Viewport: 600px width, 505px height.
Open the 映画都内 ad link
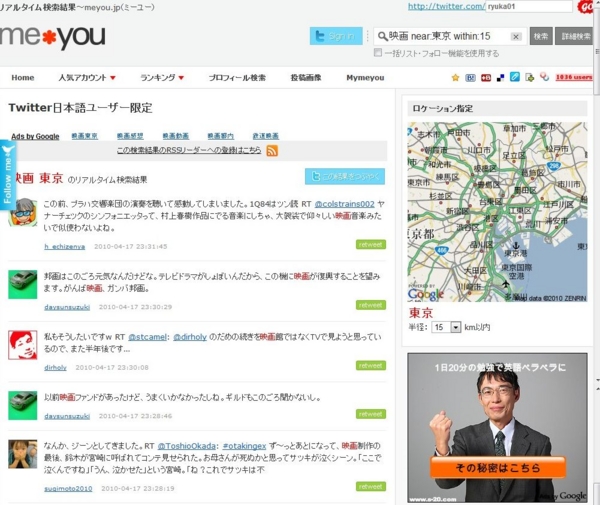(x=221, y=136)
